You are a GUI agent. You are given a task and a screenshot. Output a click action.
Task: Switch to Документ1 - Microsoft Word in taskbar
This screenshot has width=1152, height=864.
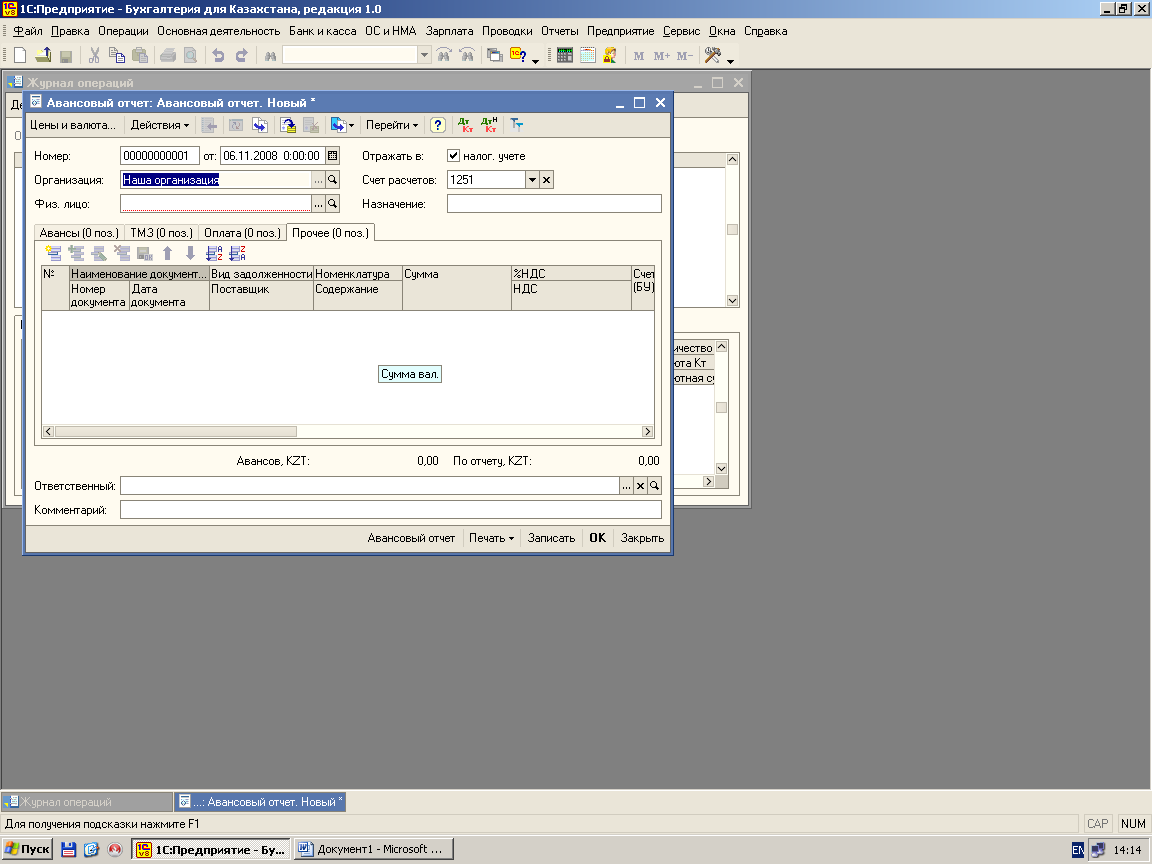374,849
